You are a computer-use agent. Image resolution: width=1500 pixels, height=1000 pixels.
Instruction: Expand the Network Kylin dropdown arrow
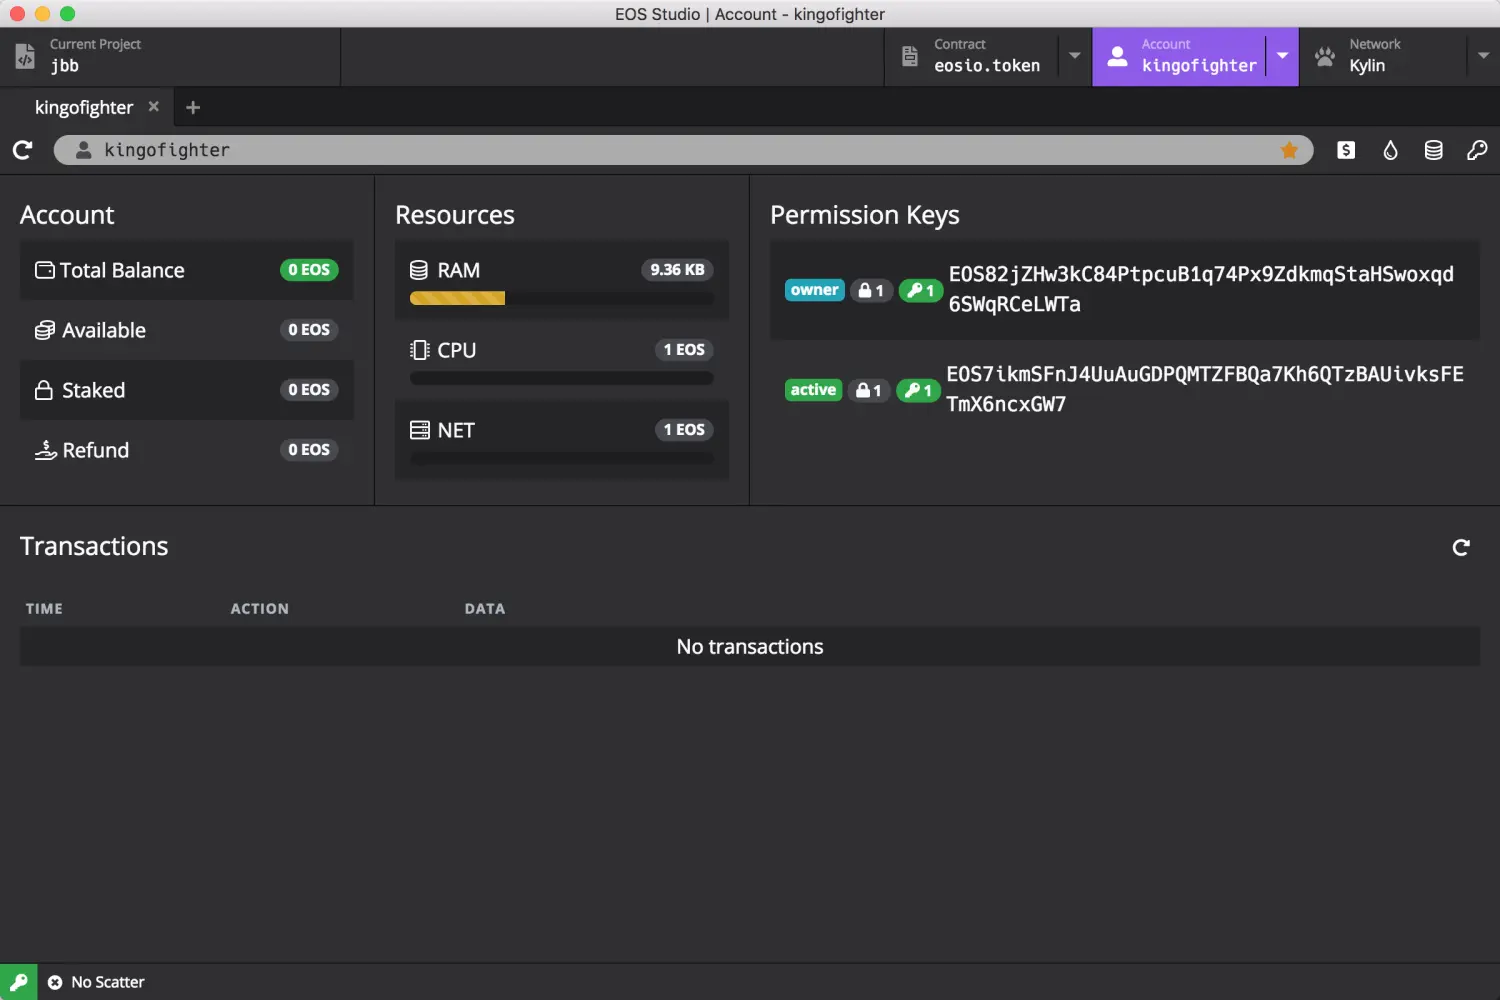pyautogui.click(x=1483, y=56)
